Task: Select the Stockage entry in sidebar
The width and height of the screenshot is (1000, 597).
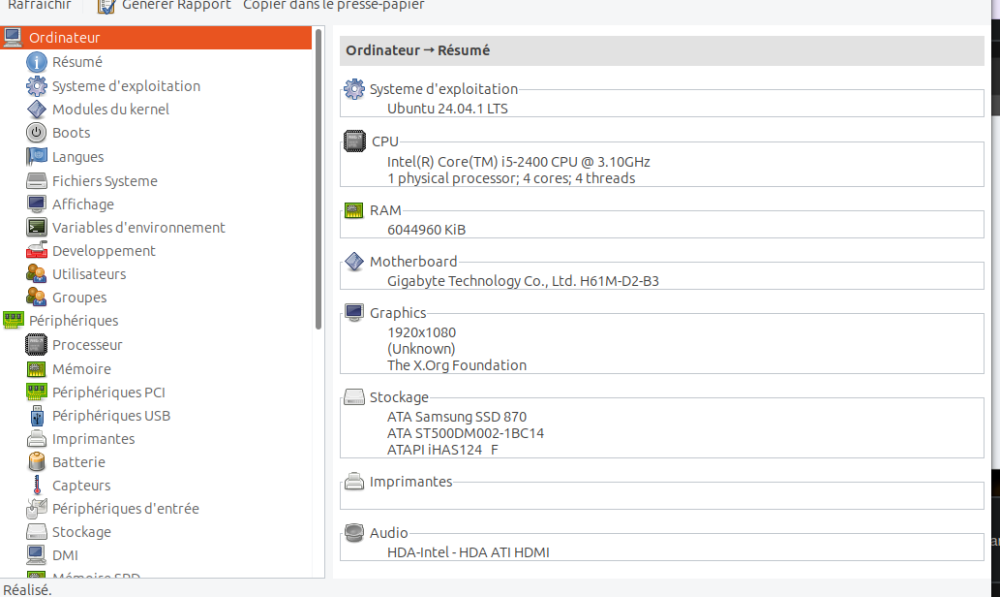Action: [x=81, y=532]
